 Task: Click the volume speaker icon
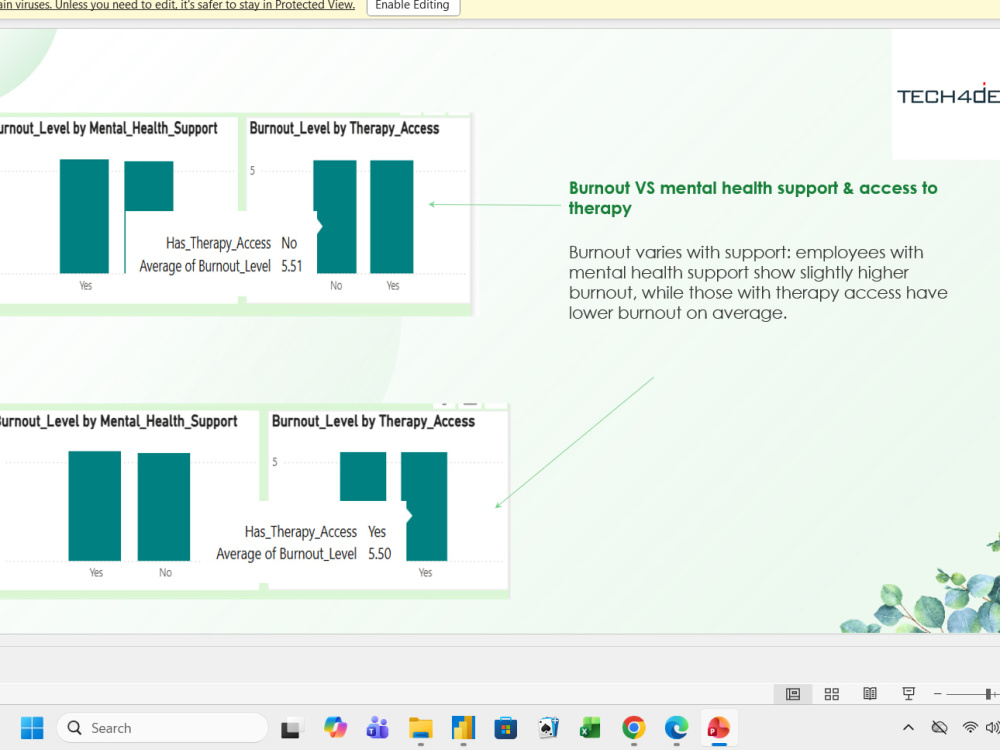(x=992, y=728)
